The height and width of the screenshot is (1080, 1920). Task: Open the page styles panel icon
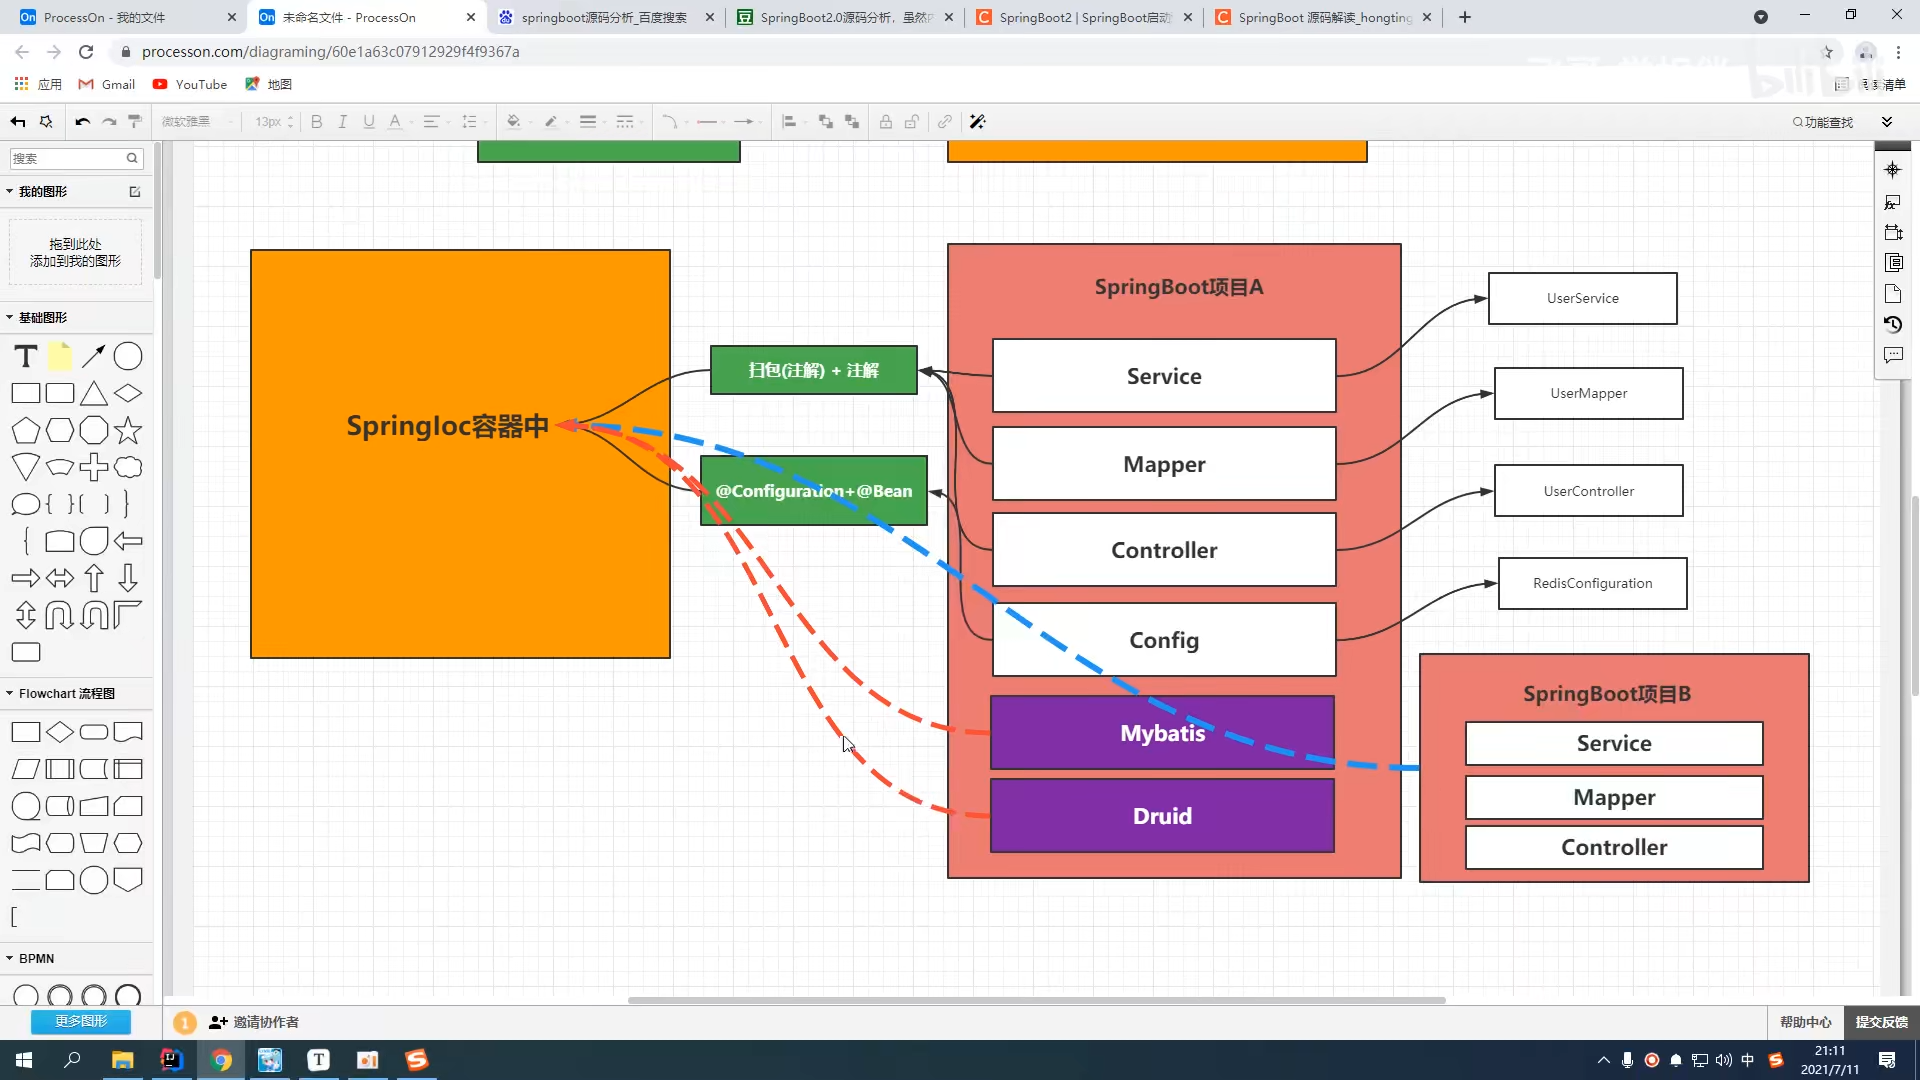[1893, 262]
